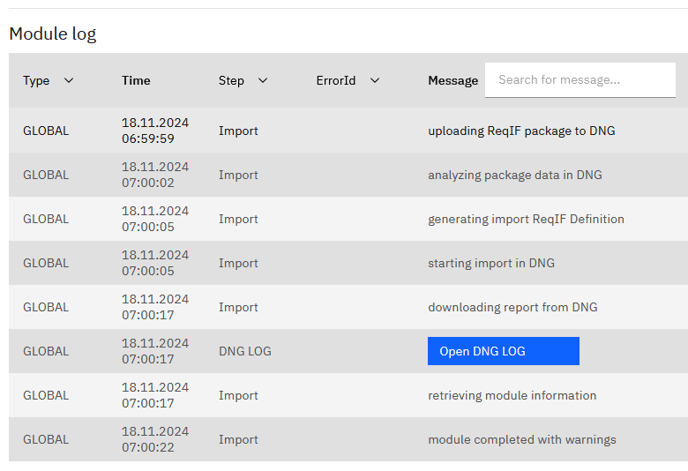This screenshot has width=688, height=471.
Task: Select the 'analyzing package data in DNG' entry
Action: [x=515, y=175]
